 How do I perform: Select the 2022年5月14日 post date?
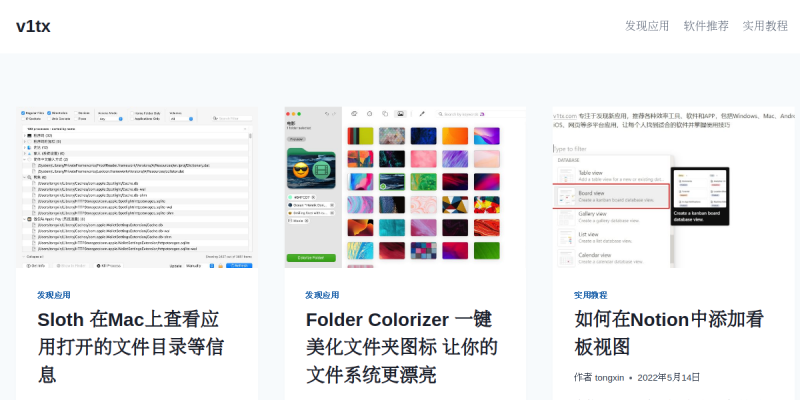point(668,378)
